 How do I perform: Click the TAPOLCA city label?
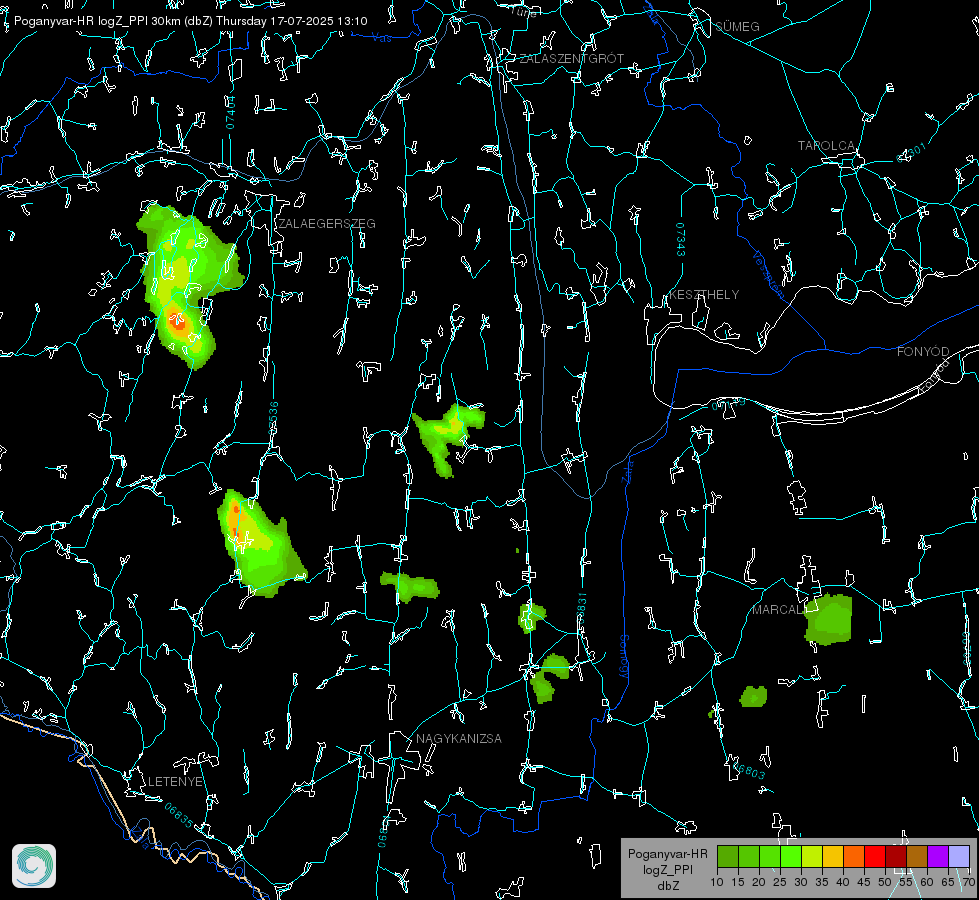coord(826,146)
